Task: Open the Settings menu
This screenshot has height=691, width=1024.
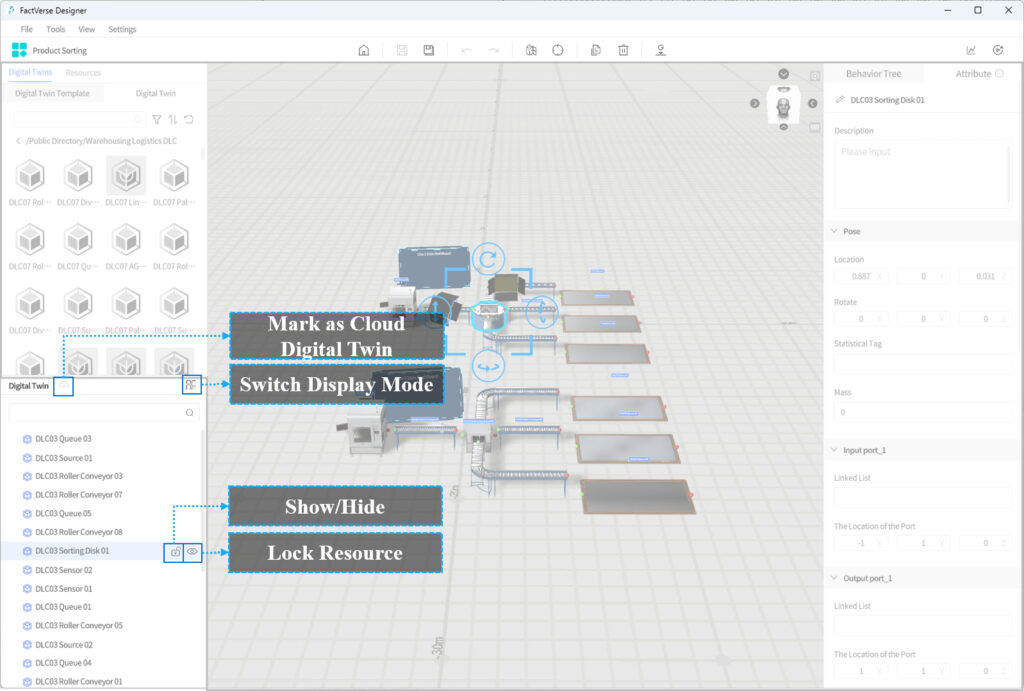Action: tap(122, 29)
